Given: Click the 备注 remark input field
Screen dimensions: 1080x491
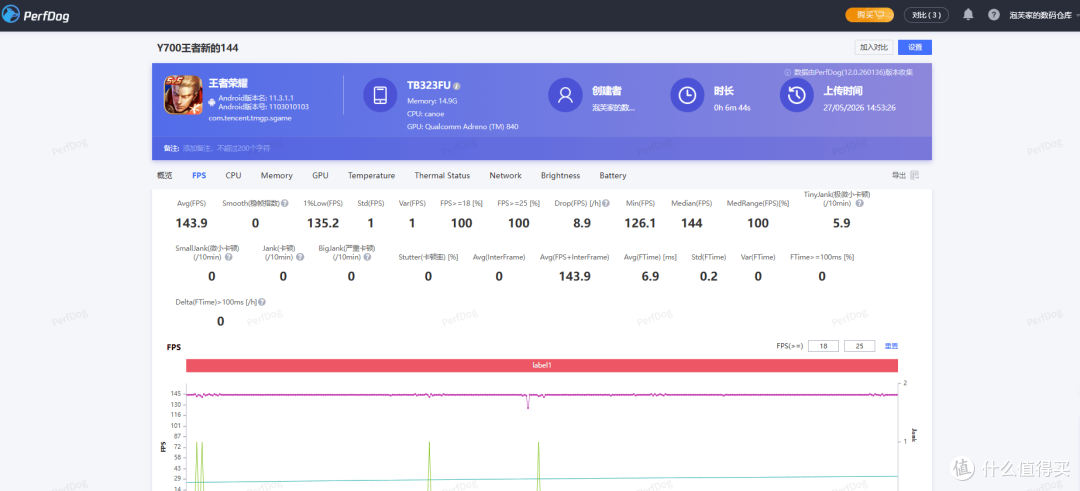Looking at the screenshot, I should pyautogui.click(x=227, y=148).
